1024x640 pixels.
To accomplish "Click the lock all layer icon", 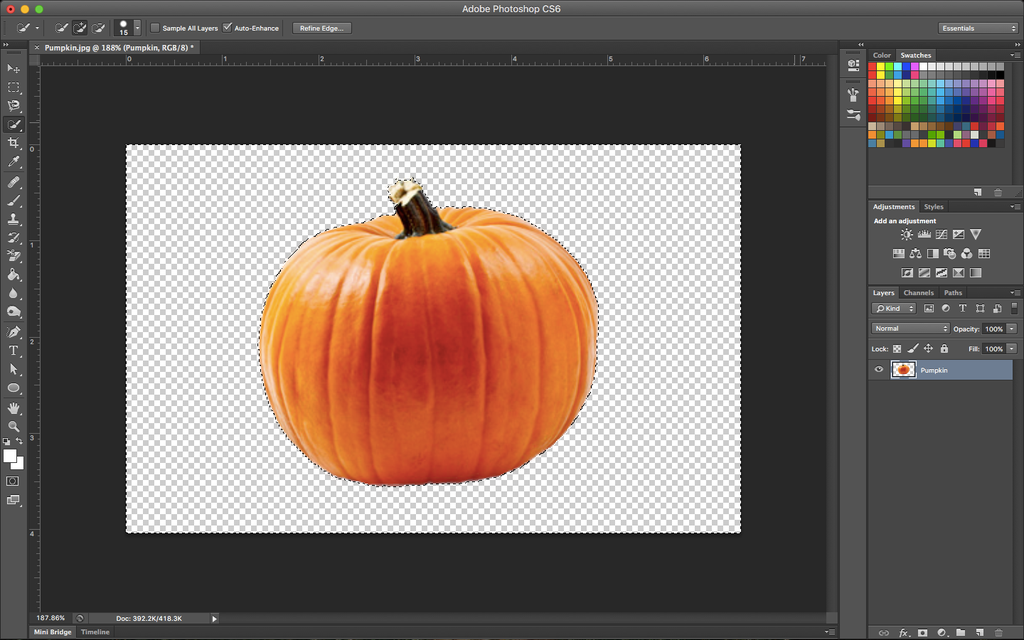I will pos(944,349).
